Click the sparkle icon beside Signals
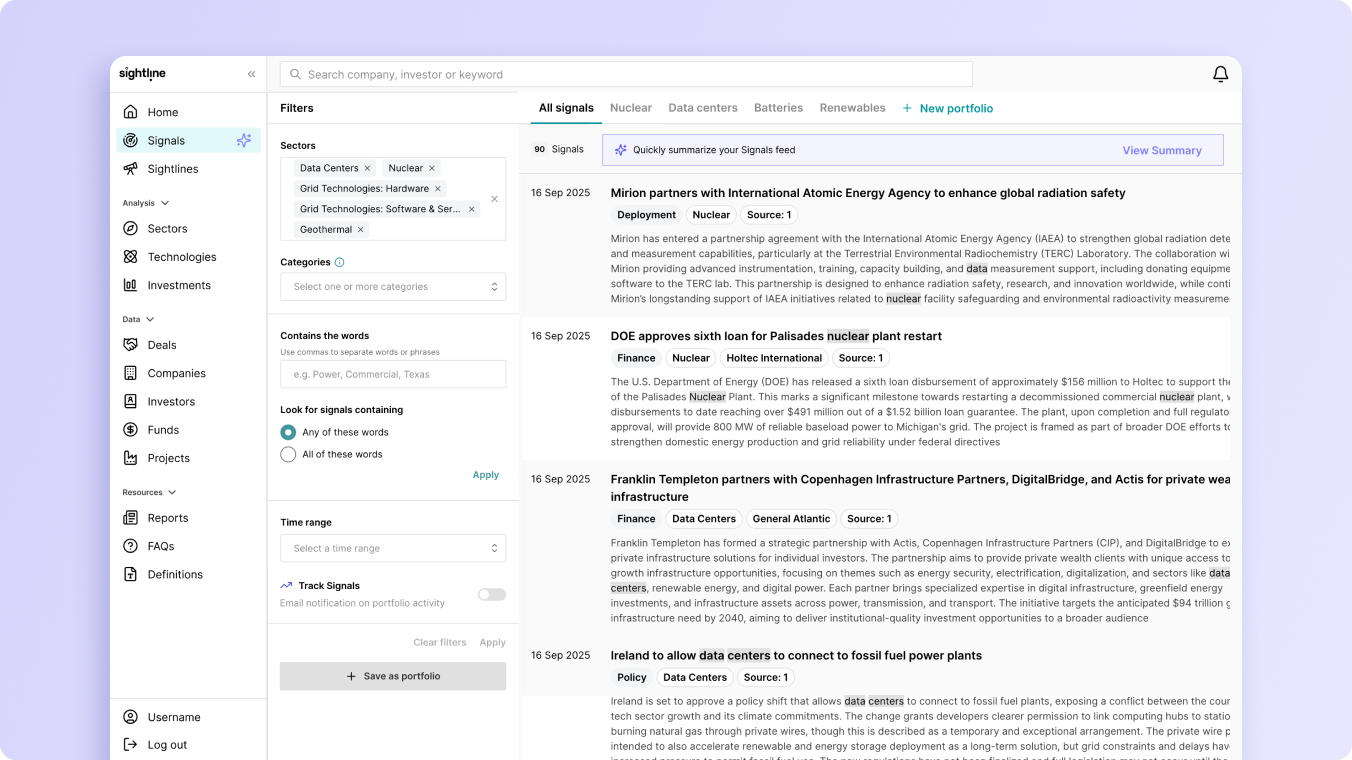 tap(244, 140)
